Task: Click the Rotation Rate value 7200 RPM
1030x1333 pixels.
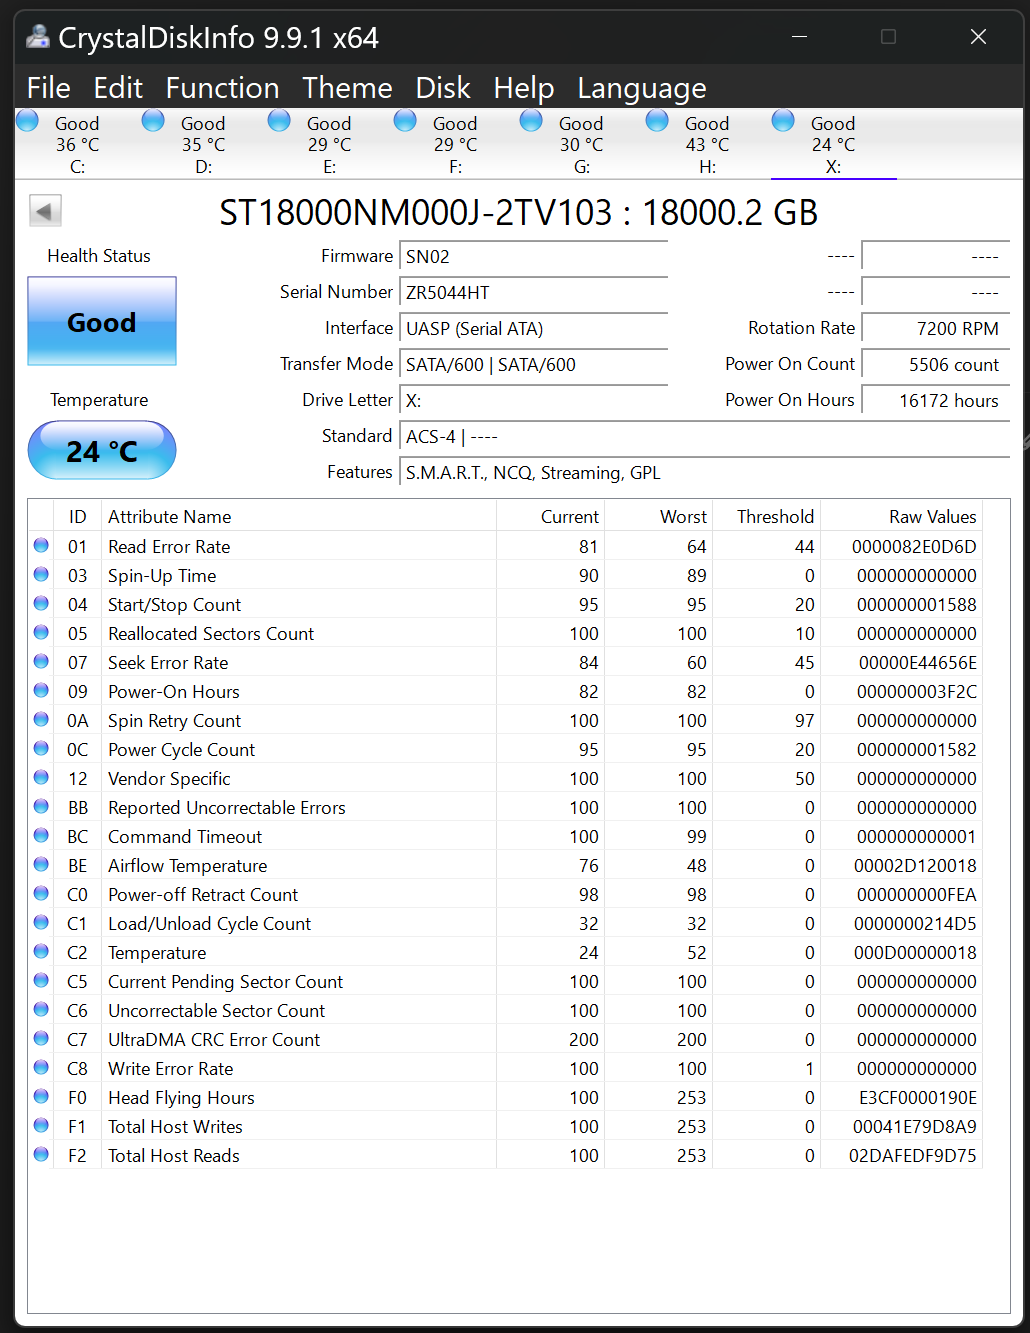Action: (x=935, y=329)
